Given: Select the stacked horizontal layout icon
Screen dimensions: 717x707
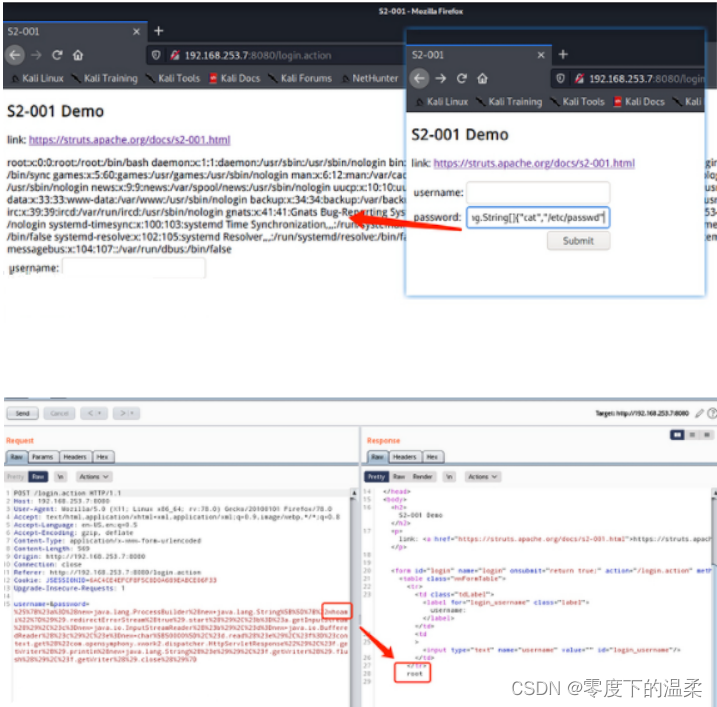Looking at the screenshot, I should tap(692, 435).
